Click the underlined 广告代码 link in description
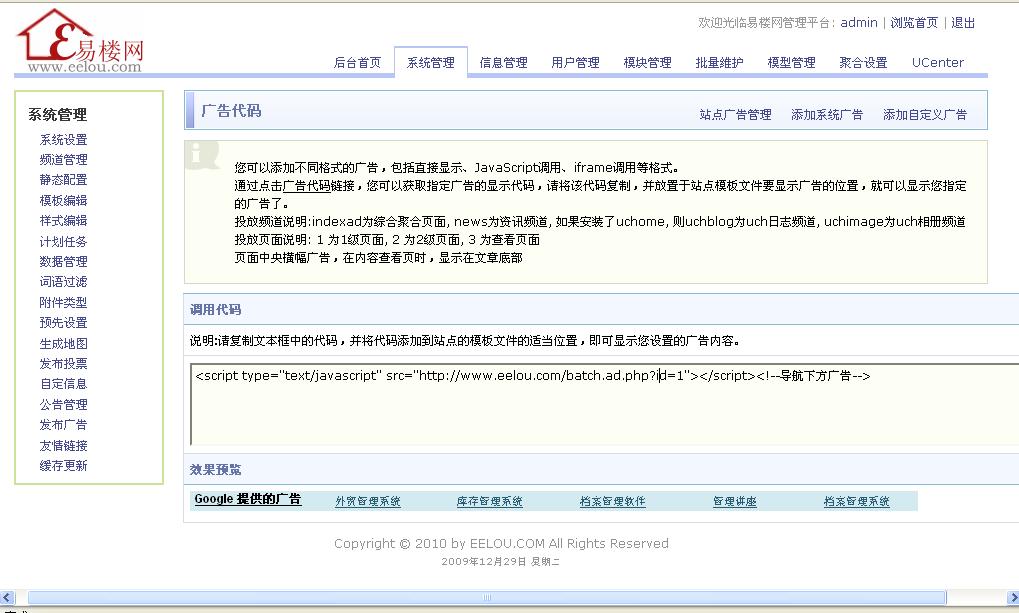 [x=307, y=186]
